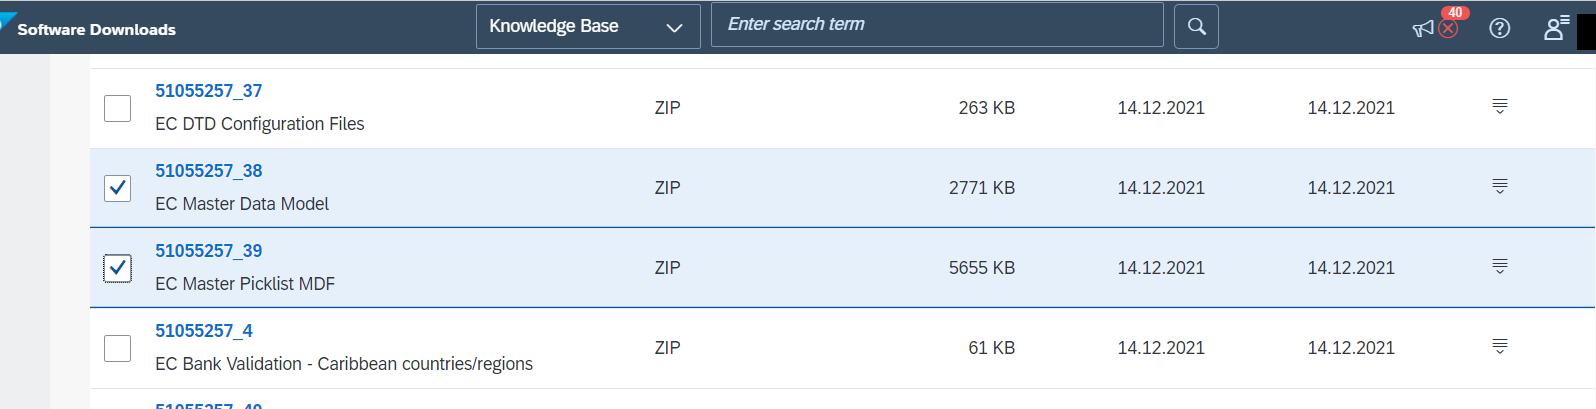Open the user profile menu icon

1555,28
